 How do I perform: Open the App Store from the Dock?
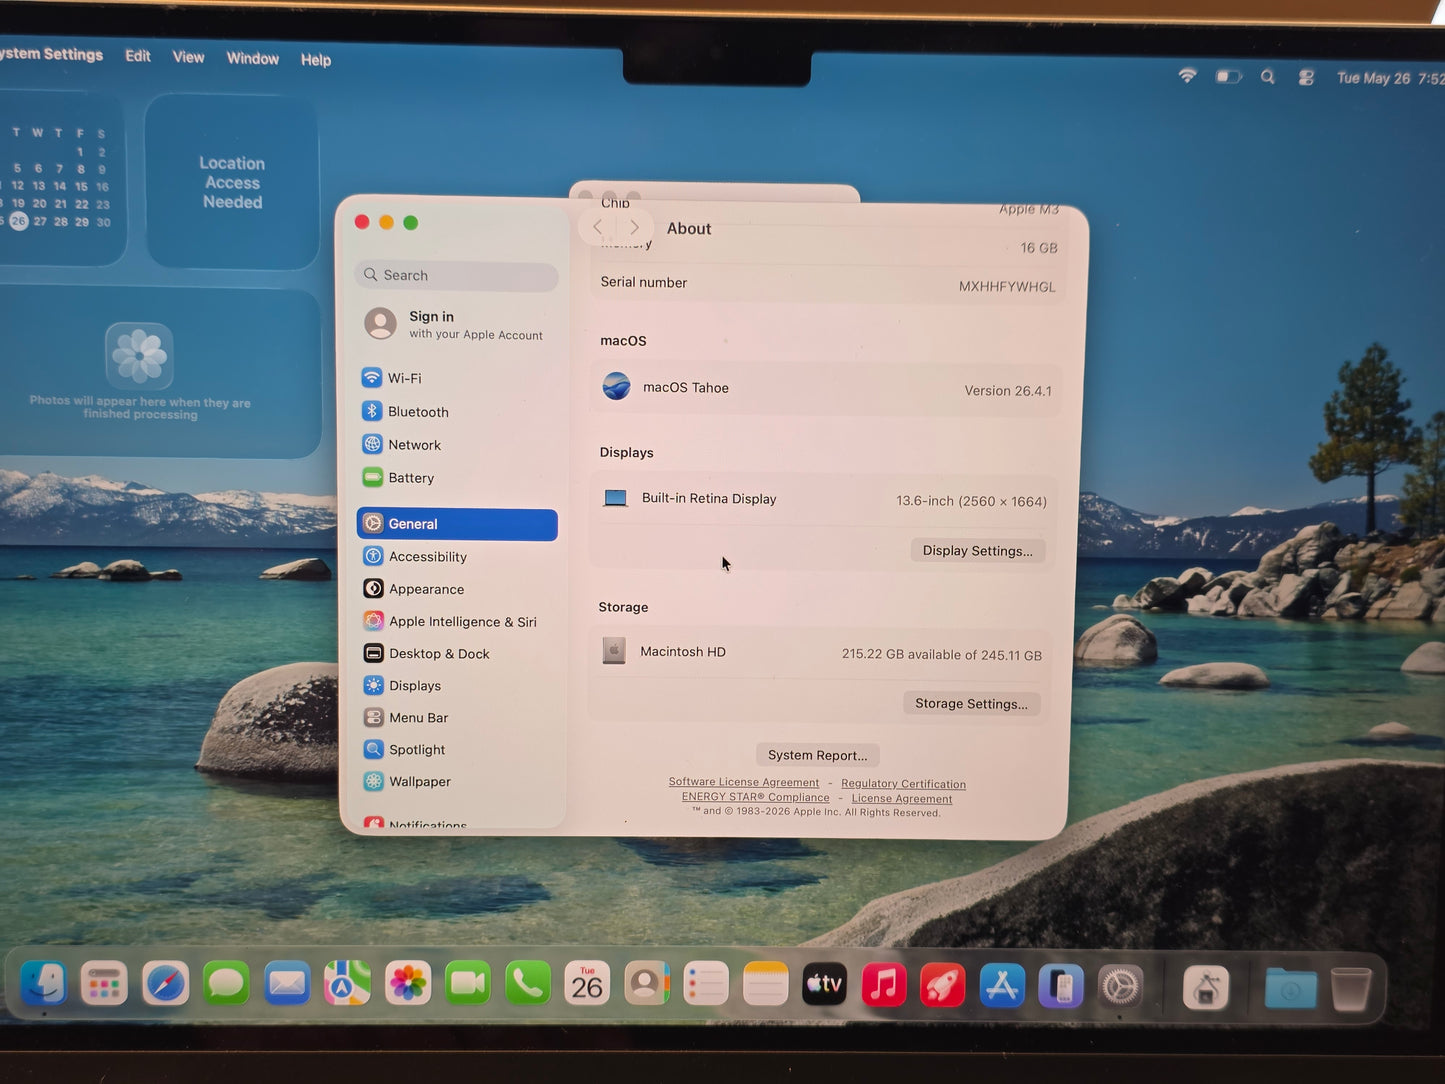click(1002, 986)
